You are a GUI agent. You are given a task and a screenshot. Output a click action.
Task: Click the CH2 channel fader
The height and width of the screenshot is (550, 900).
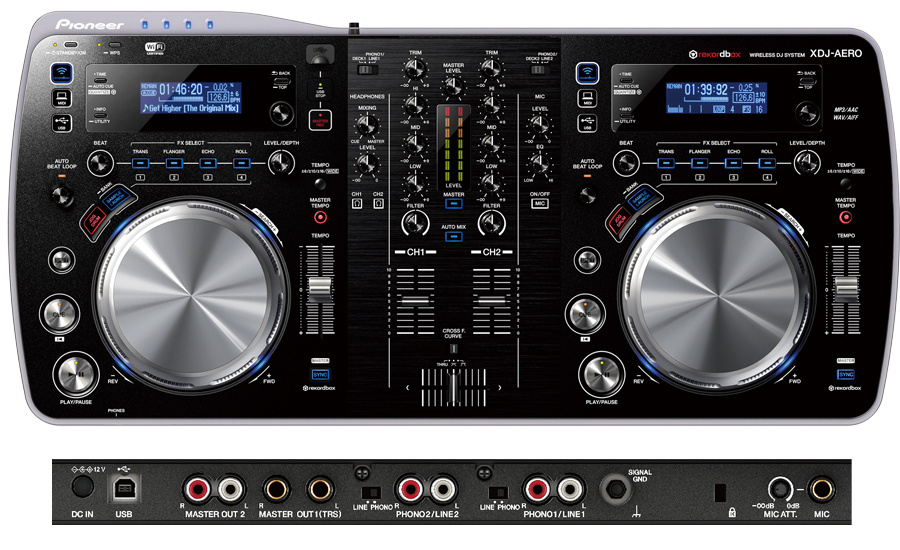(492, 301)
